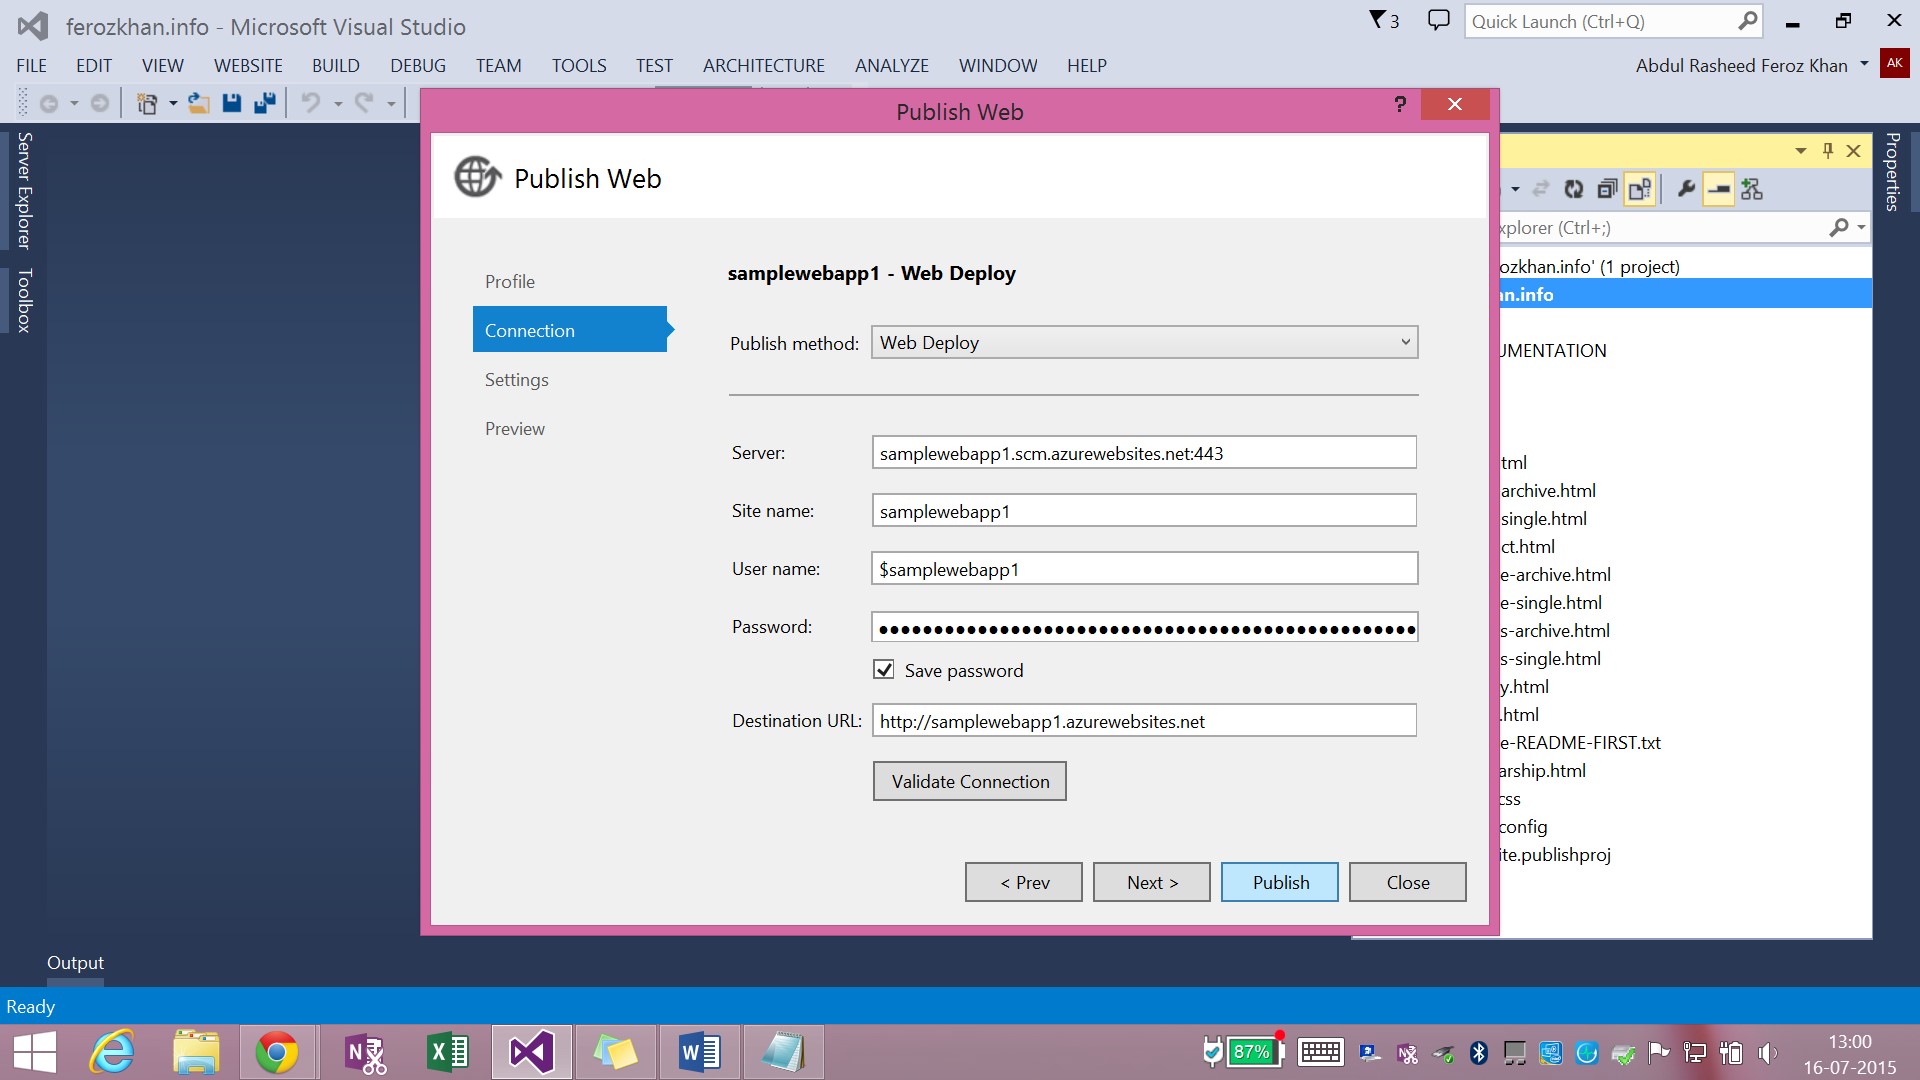Viewport: 1920px width, 1080px height.
Task: Open Solution Explorer window position dropdown
Action: 1801,151
